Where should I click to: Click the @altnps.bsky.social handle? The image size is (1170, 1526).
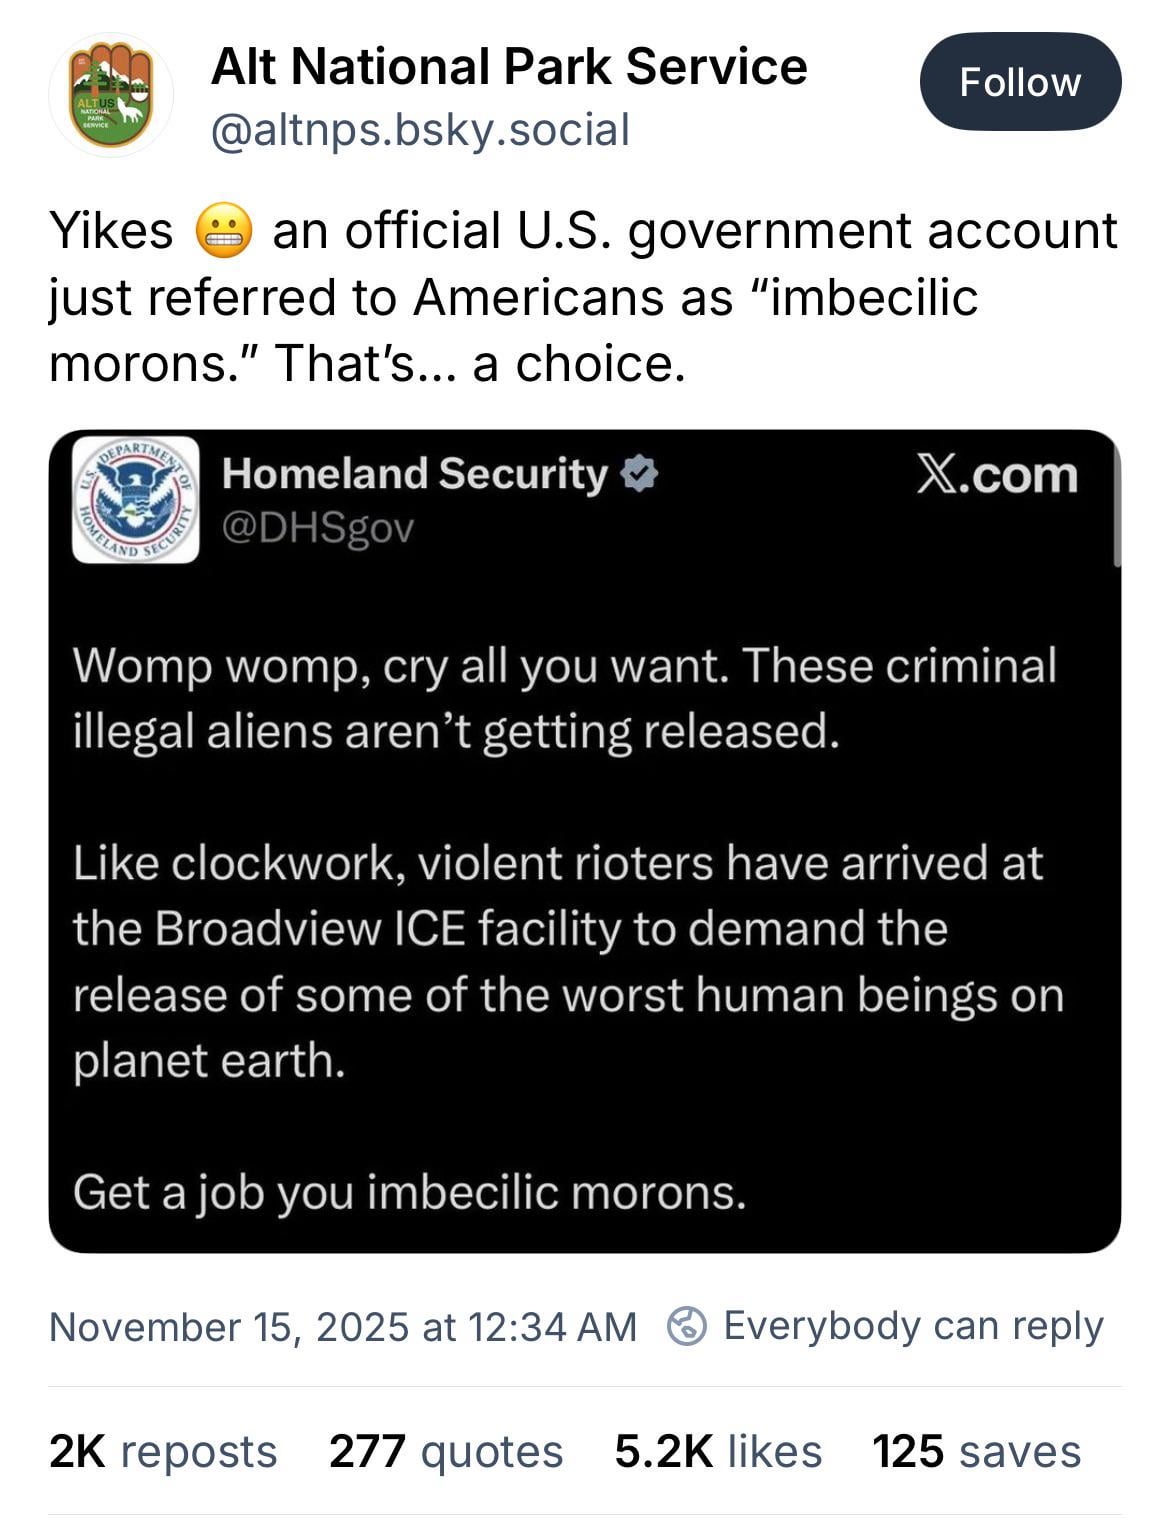(x=420, y=130)
